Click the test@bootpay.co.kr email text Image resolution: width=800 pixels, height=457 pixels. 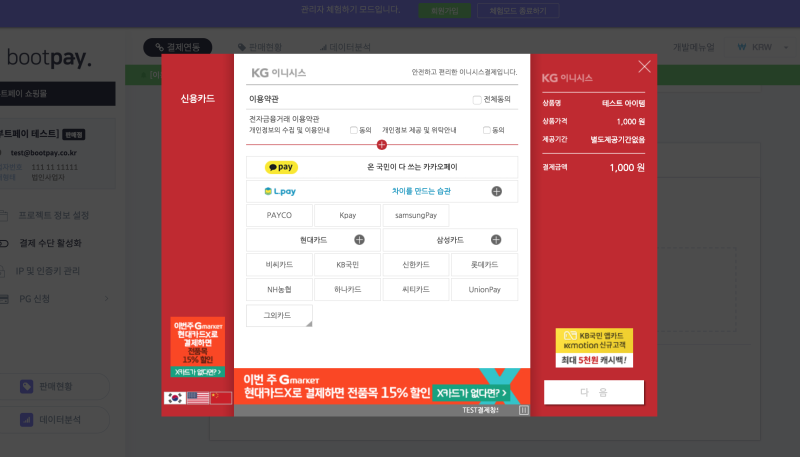pyautogui.click(x=44, y=153)
